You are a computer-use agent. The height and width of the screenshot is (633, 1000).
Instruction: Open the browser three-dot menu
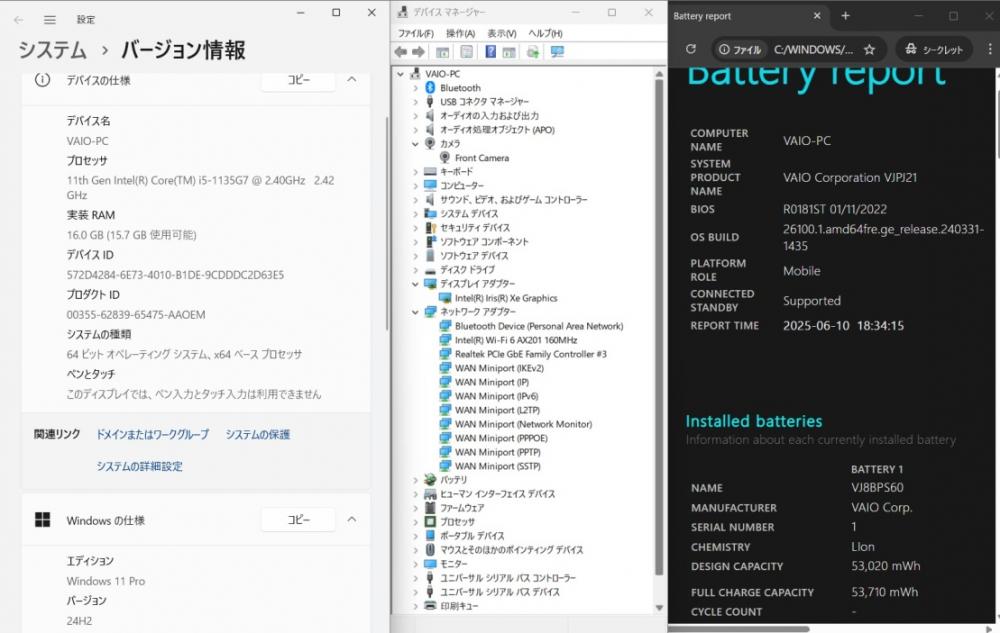click(x=990, y=49)
